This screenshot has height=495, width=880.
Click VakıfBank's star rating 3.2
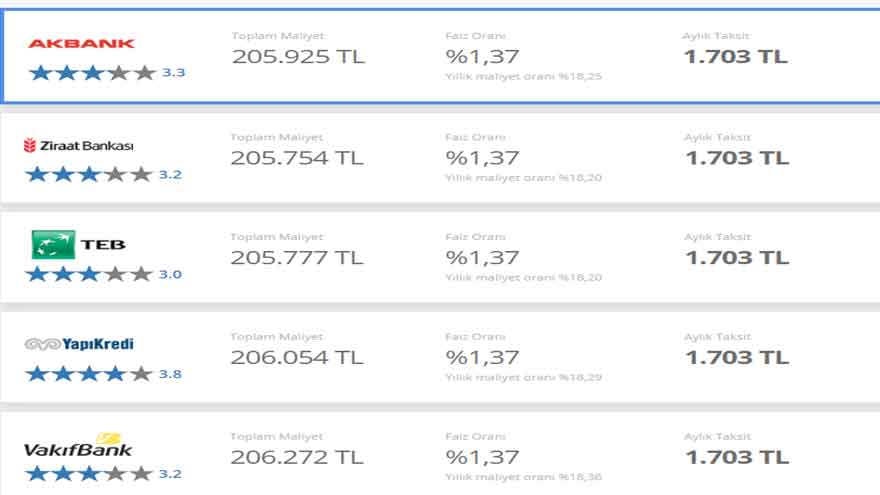point(103,474)
